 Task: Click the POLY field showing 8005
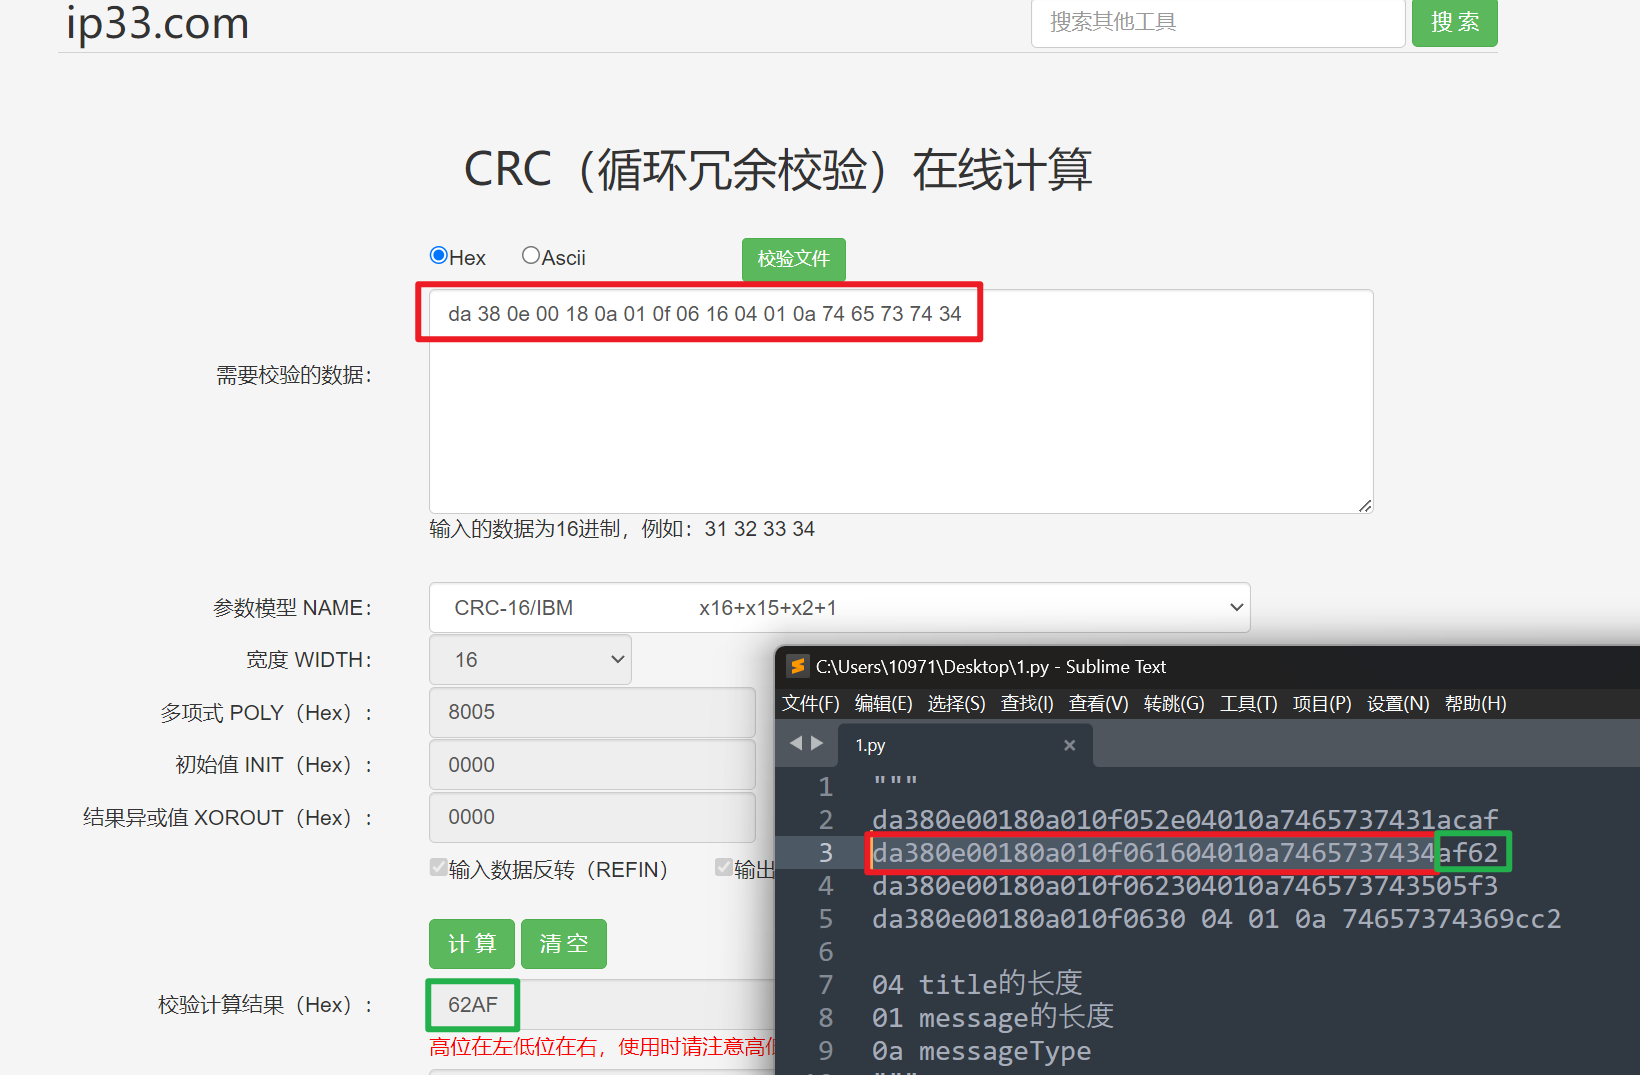592,712
